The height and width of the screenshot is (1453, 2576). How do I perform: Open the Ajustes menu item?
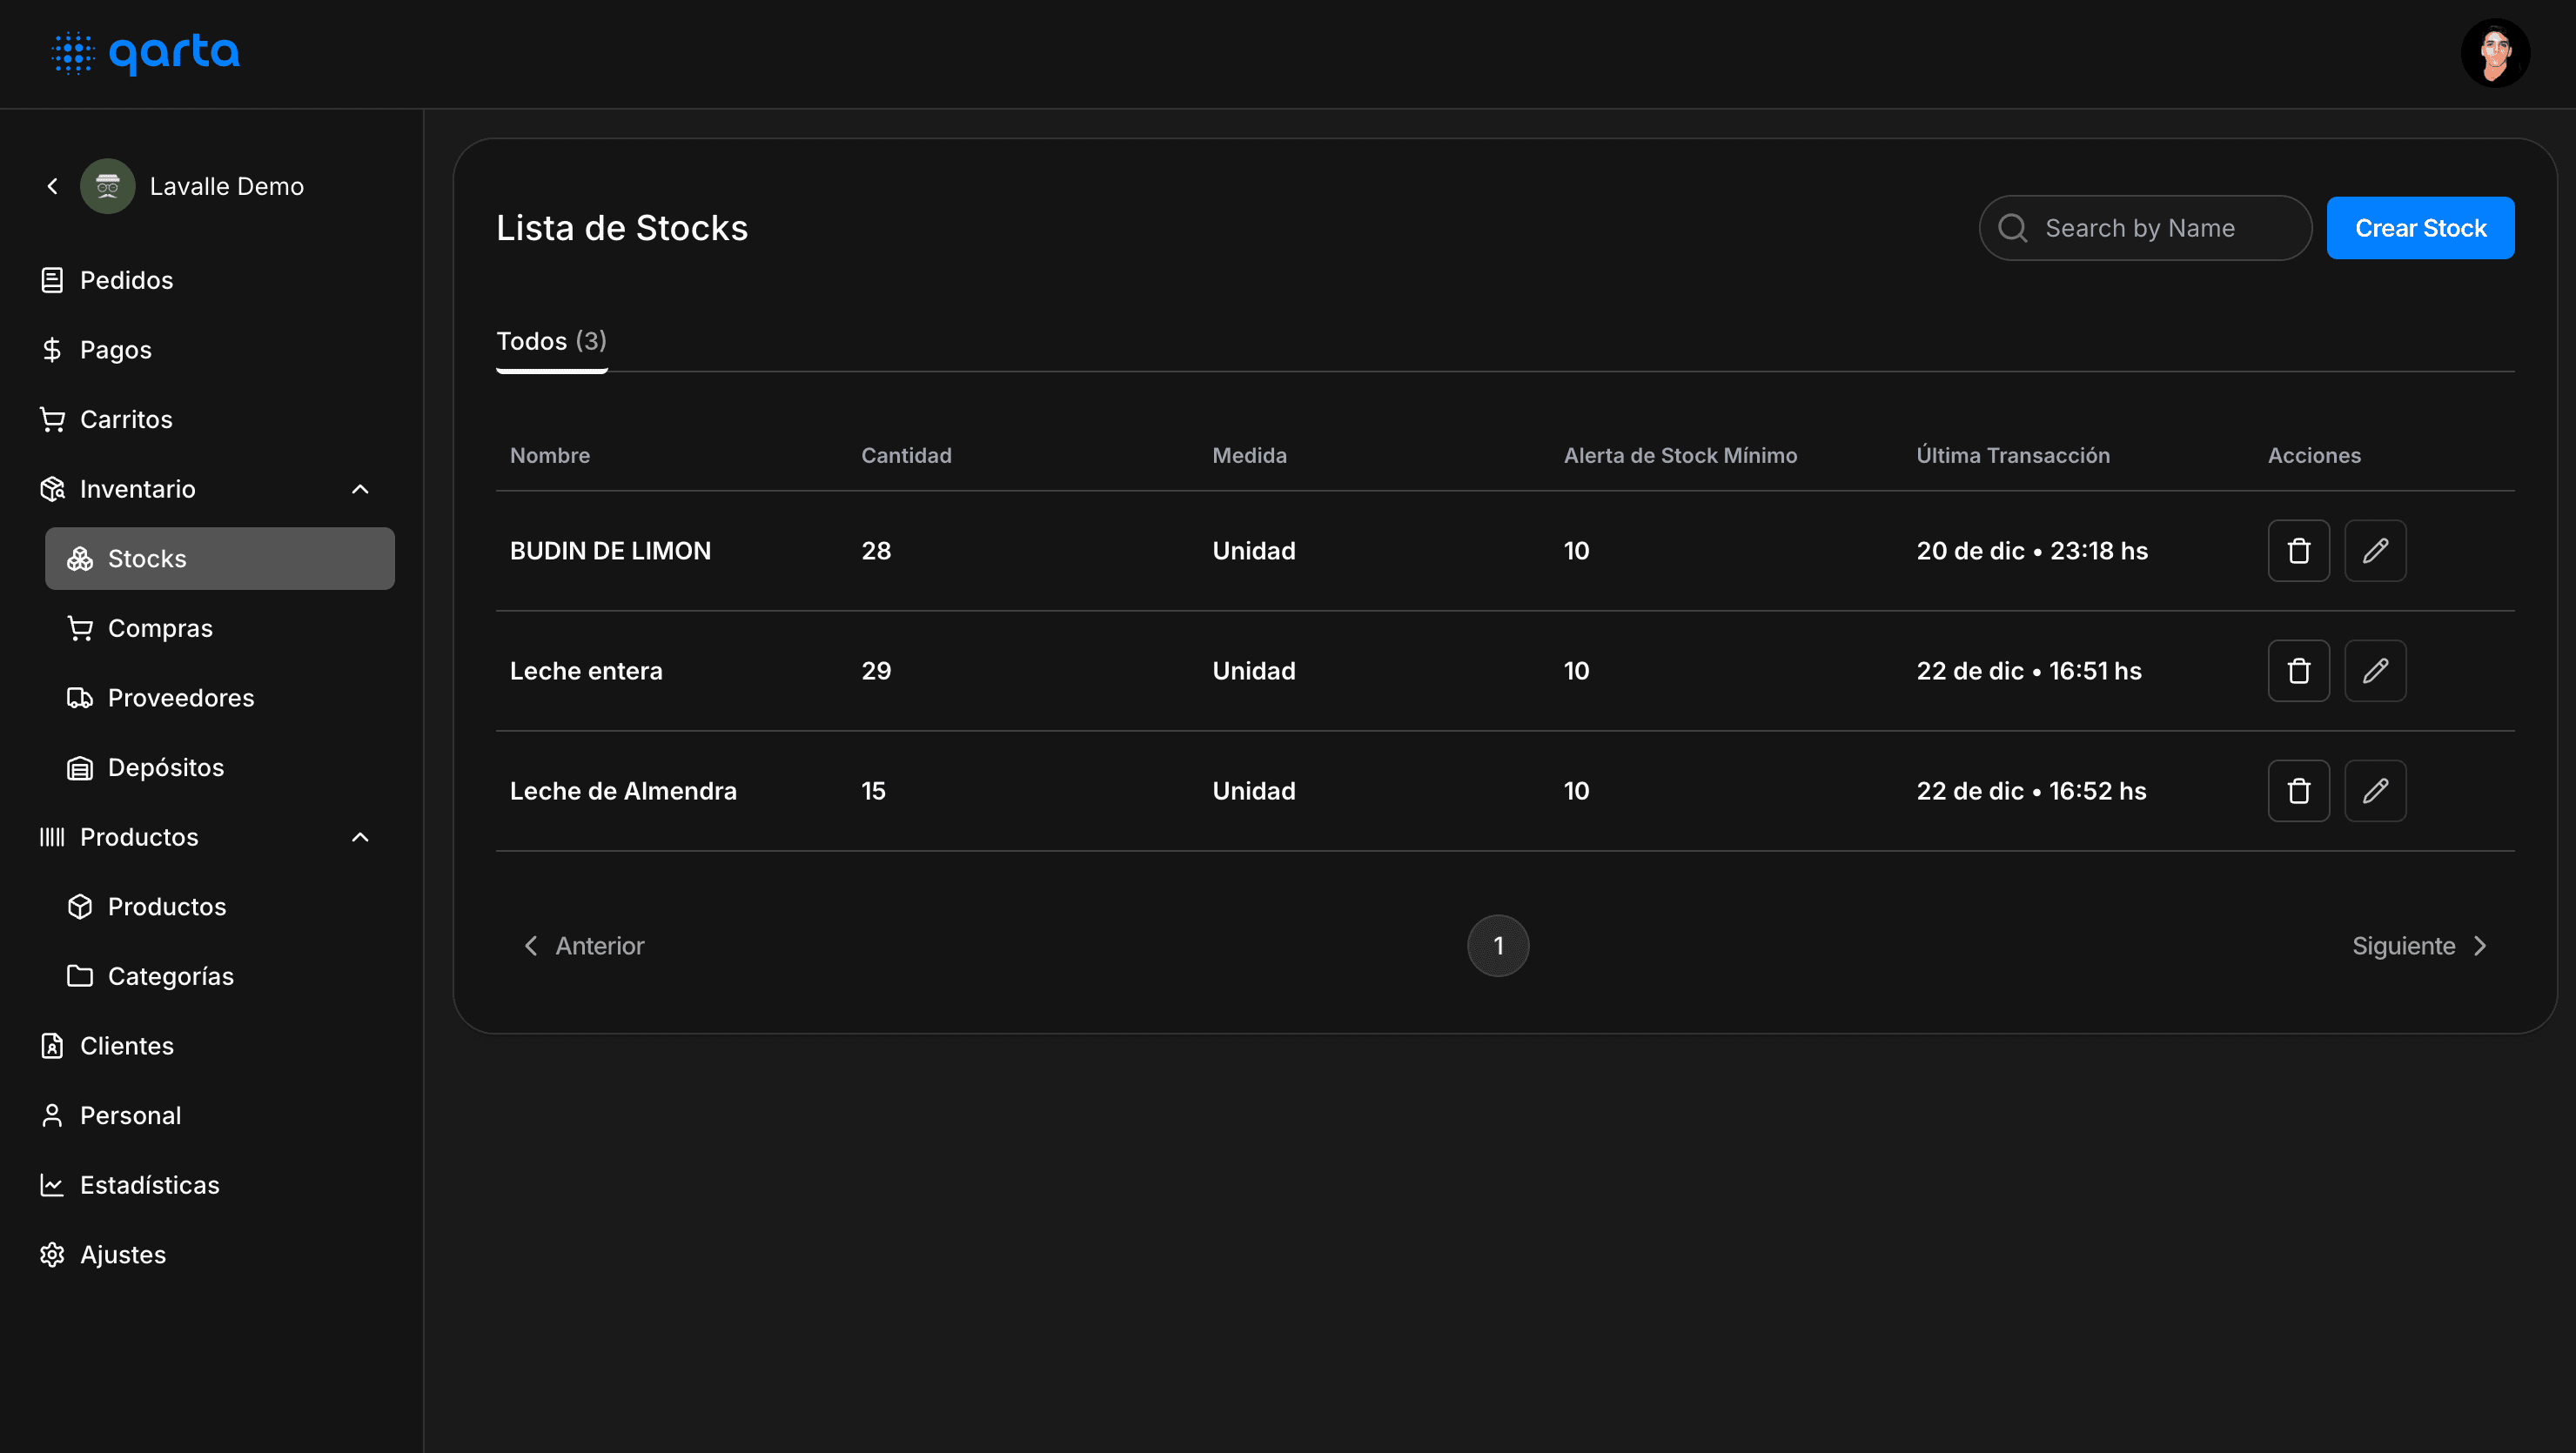[x=122, y=1255]
